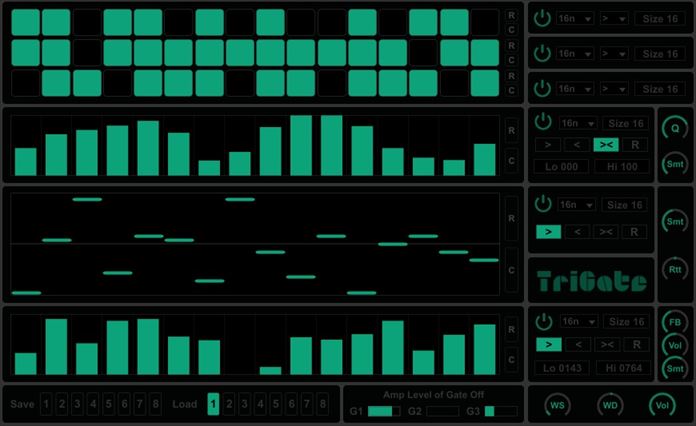696x426 pixels.
Task: Select ping-pong direction in bottom sequencer
Action: tap(605, 344)
